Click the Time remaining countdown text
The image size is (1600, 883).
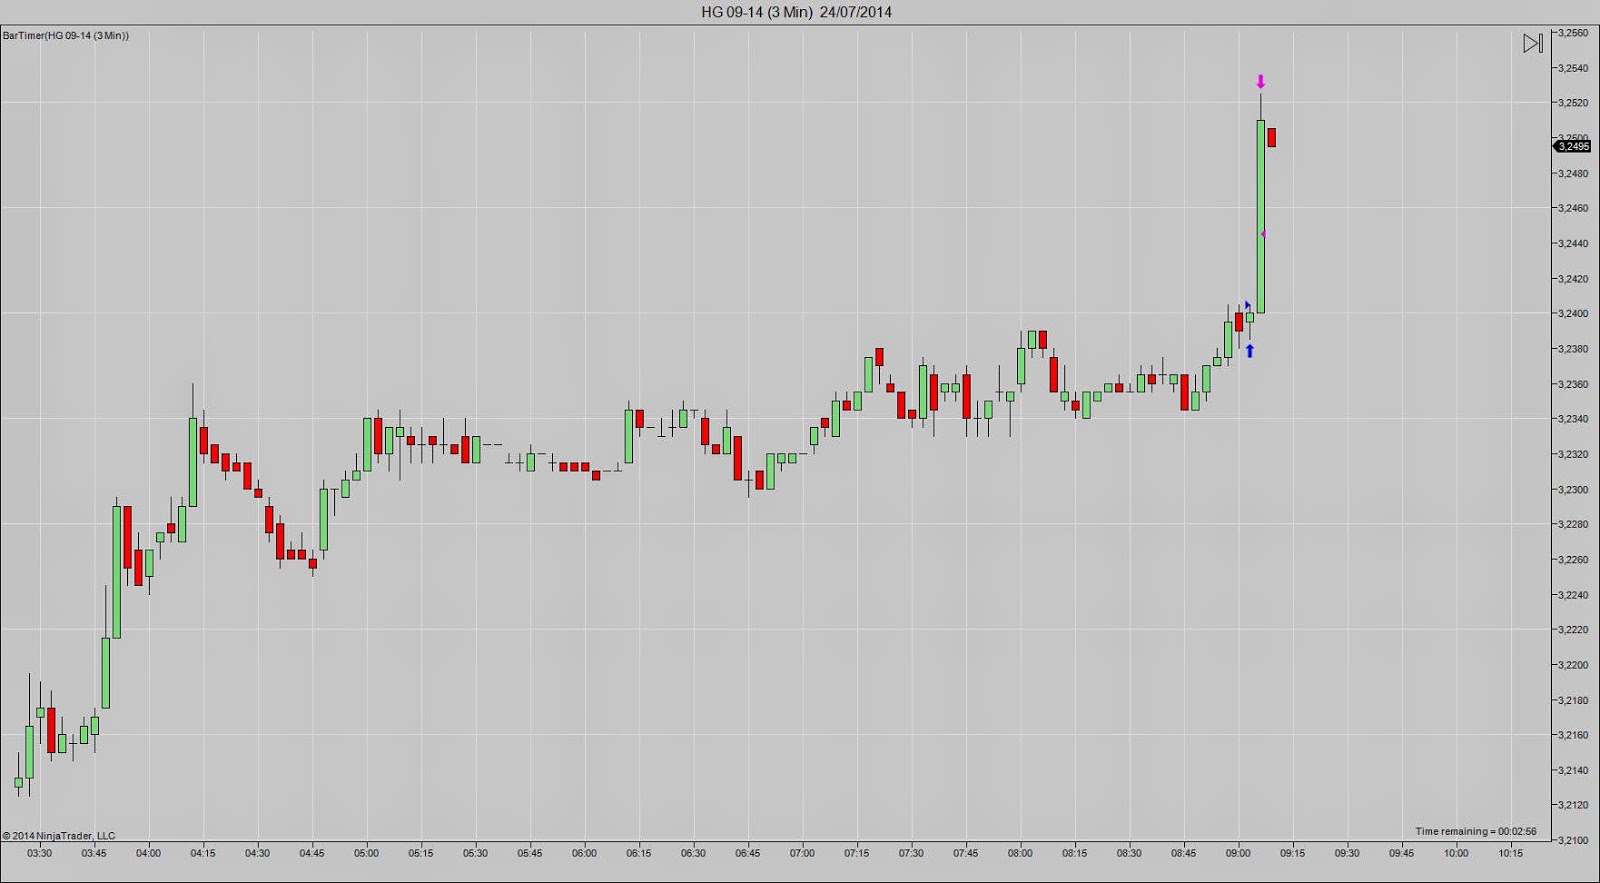click(1476, 831)
